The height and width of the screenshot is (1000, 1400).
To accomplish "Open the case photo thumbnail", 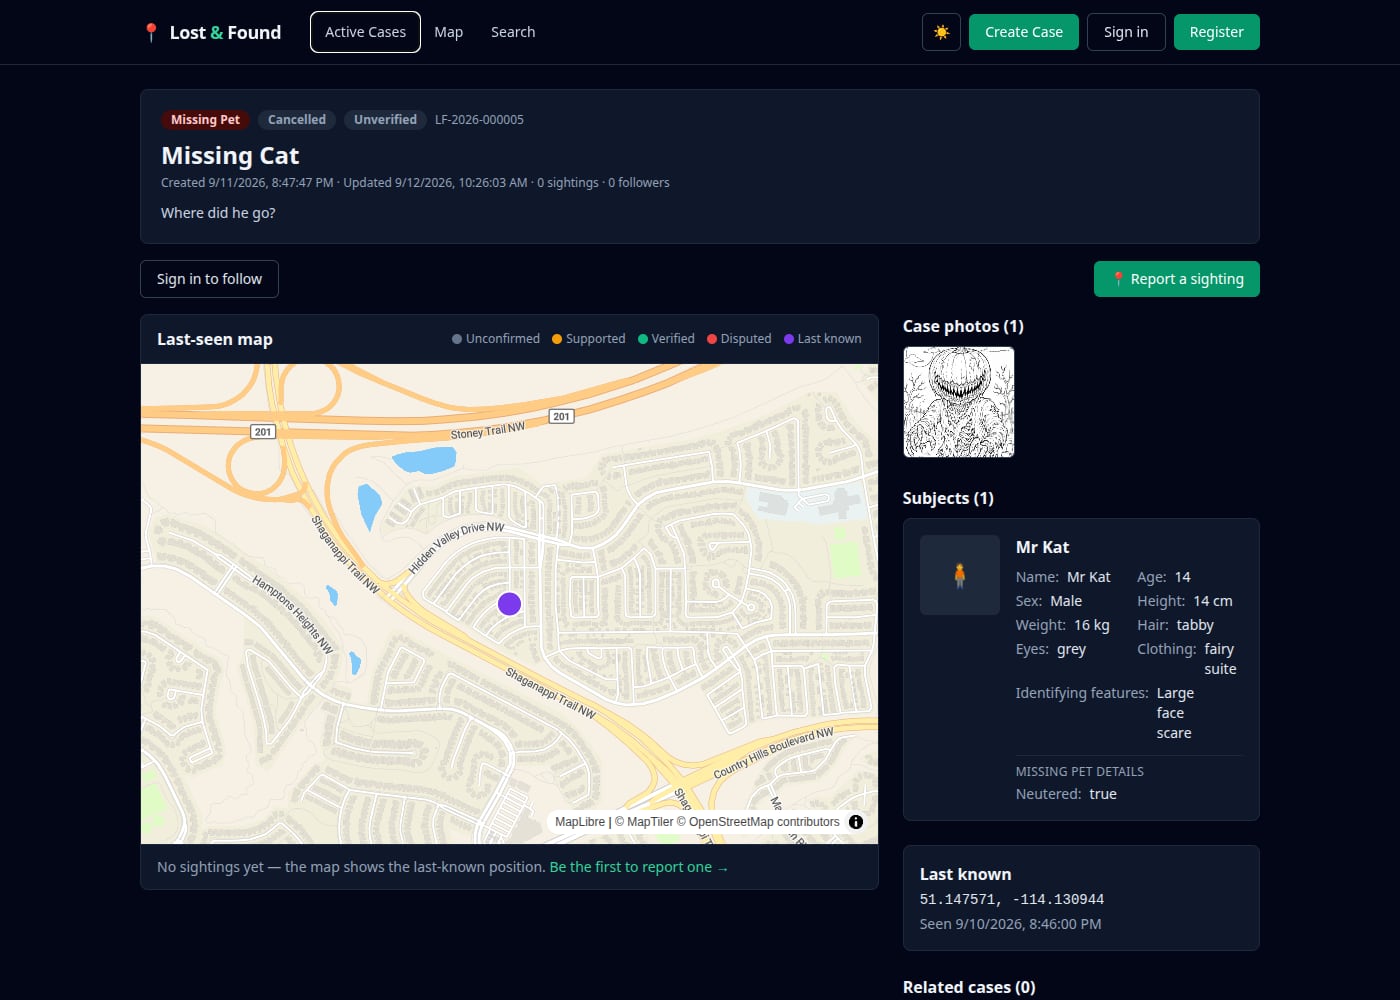I will 959,402.
